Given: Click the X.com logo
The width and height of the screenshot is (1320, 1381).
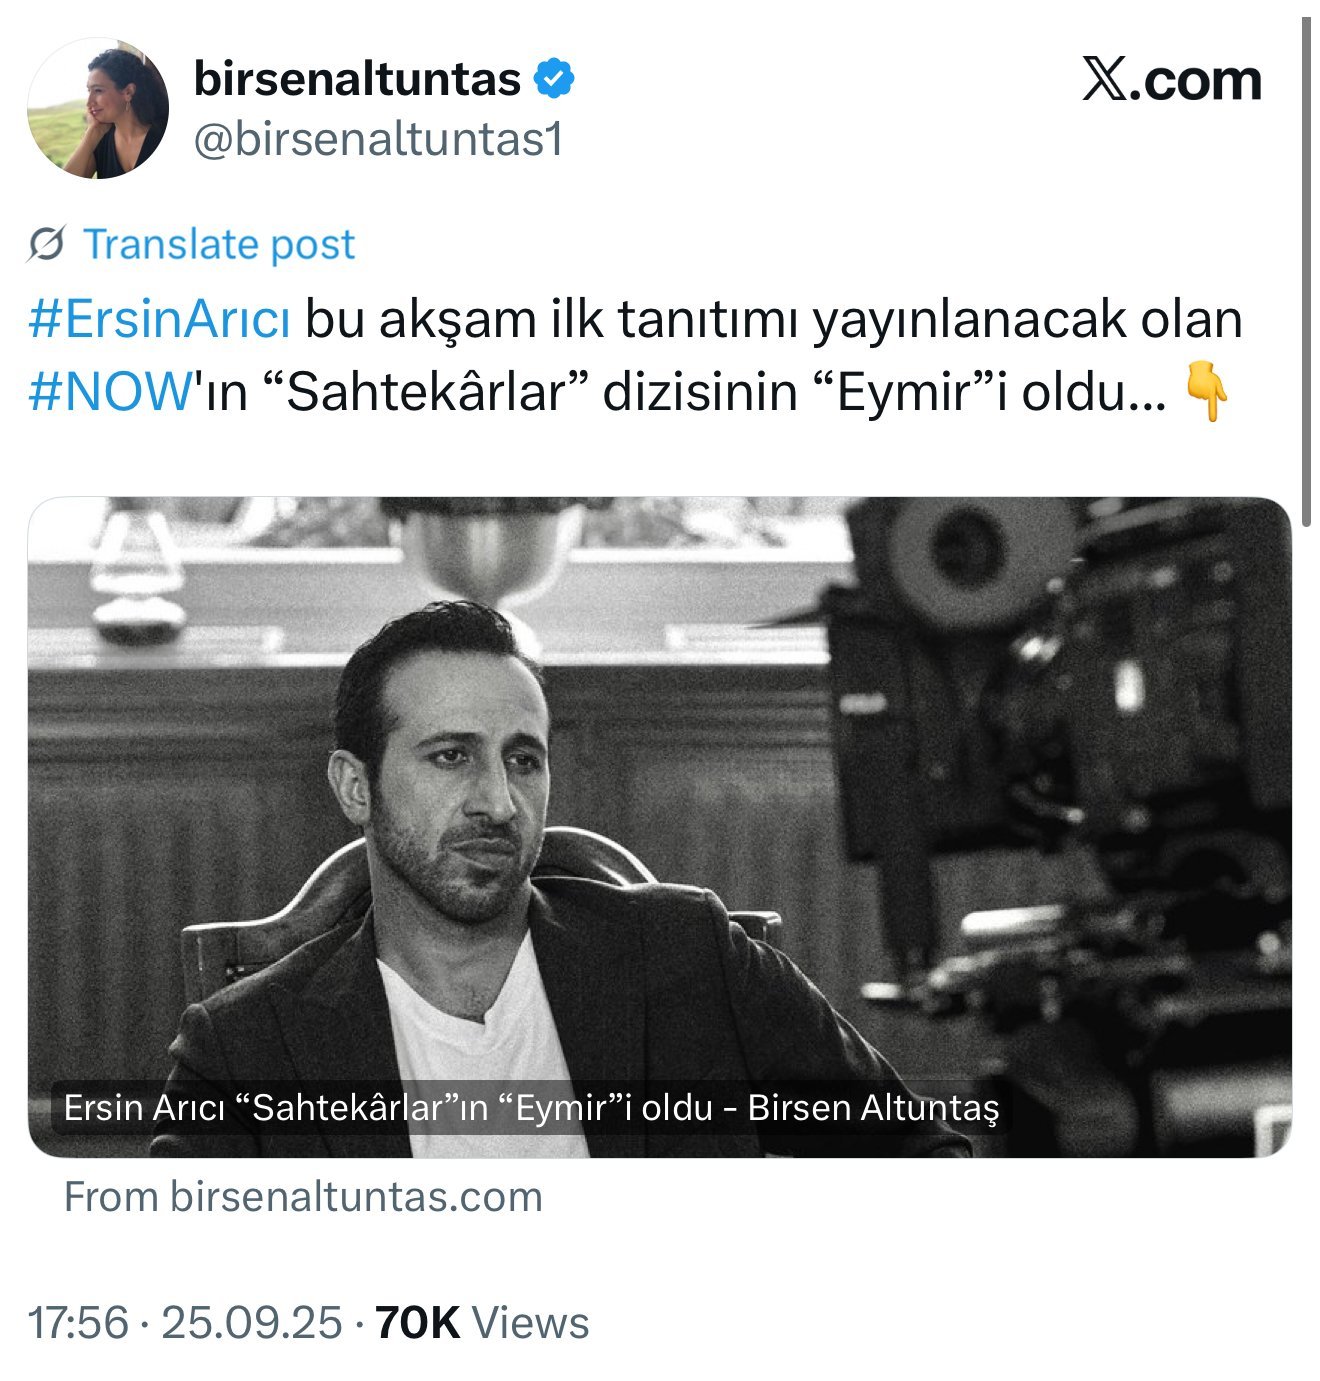Looking at the screenshot, I should (1171, 80).
